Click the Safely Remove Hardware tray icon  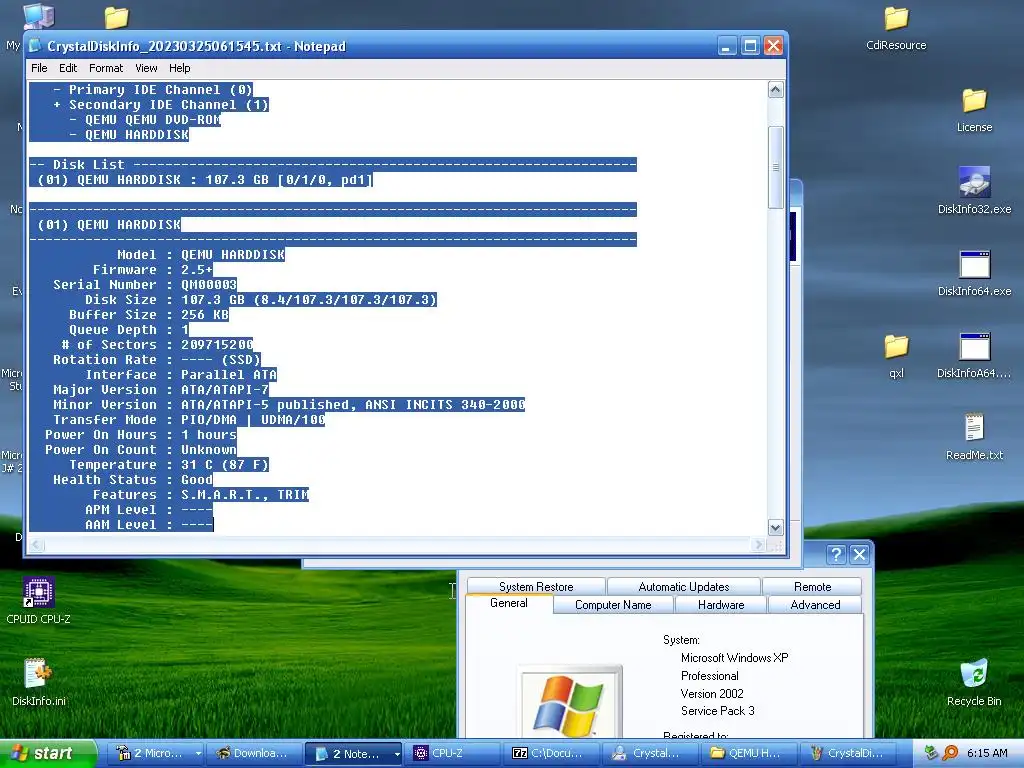932,753
